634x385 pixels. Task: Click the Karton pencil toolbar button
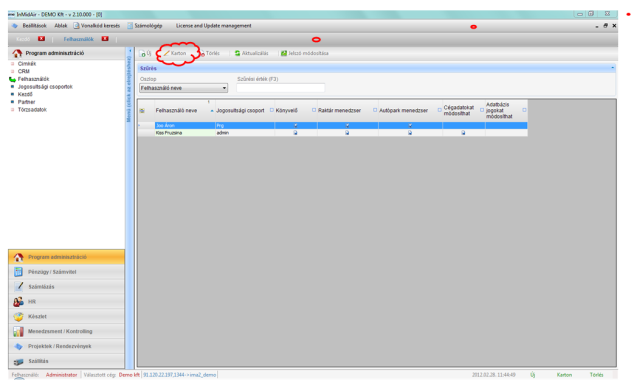coord(175,53)
